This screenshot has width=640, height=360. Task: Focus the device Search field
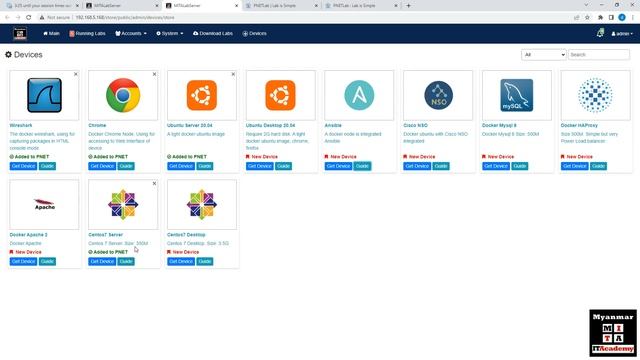click(x=599, y=55)
